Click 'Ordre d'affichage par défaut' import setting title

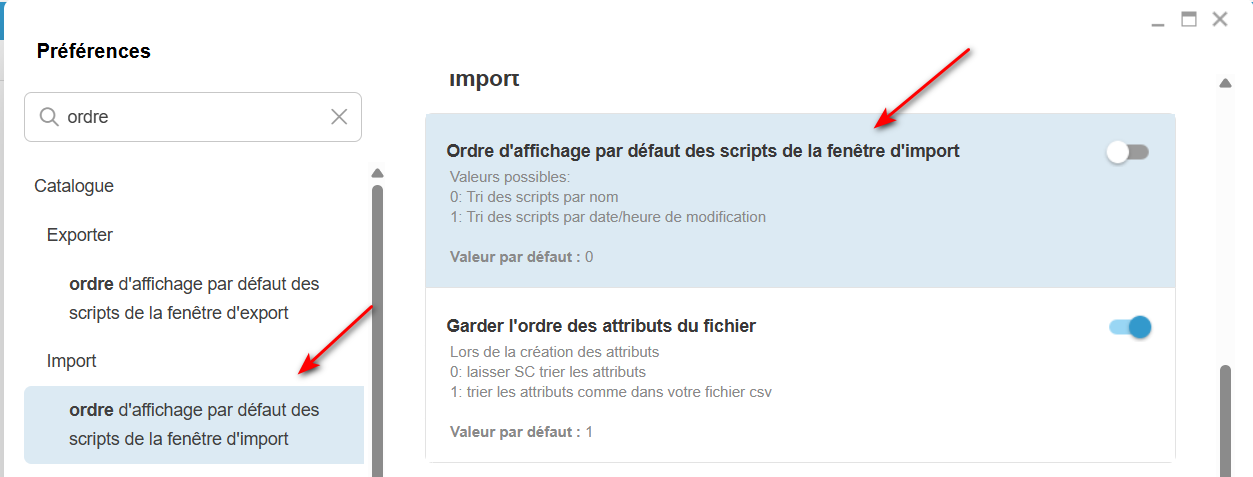[x=702, y=151]
